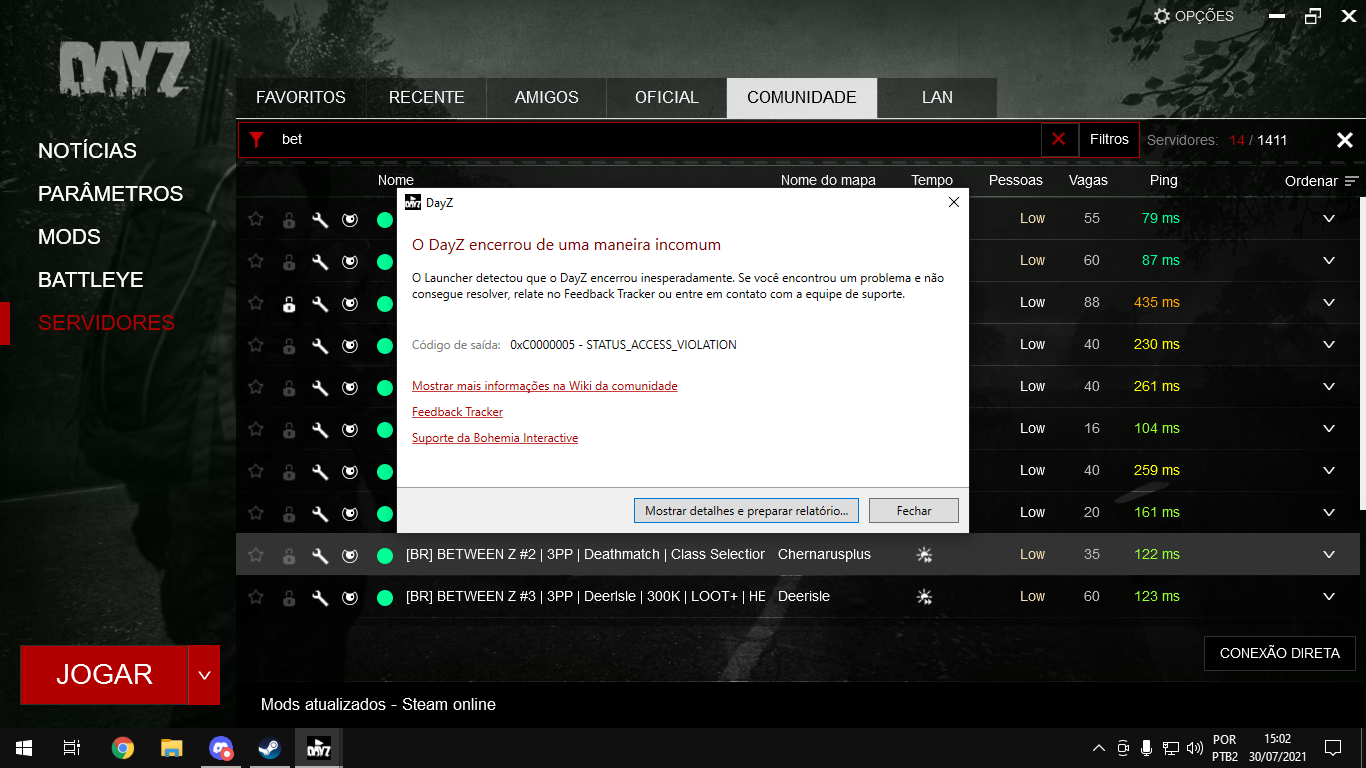Launch Chrome from the taskbar
The height and width of the screenshot is (768, 1366).
pos(123,748)
